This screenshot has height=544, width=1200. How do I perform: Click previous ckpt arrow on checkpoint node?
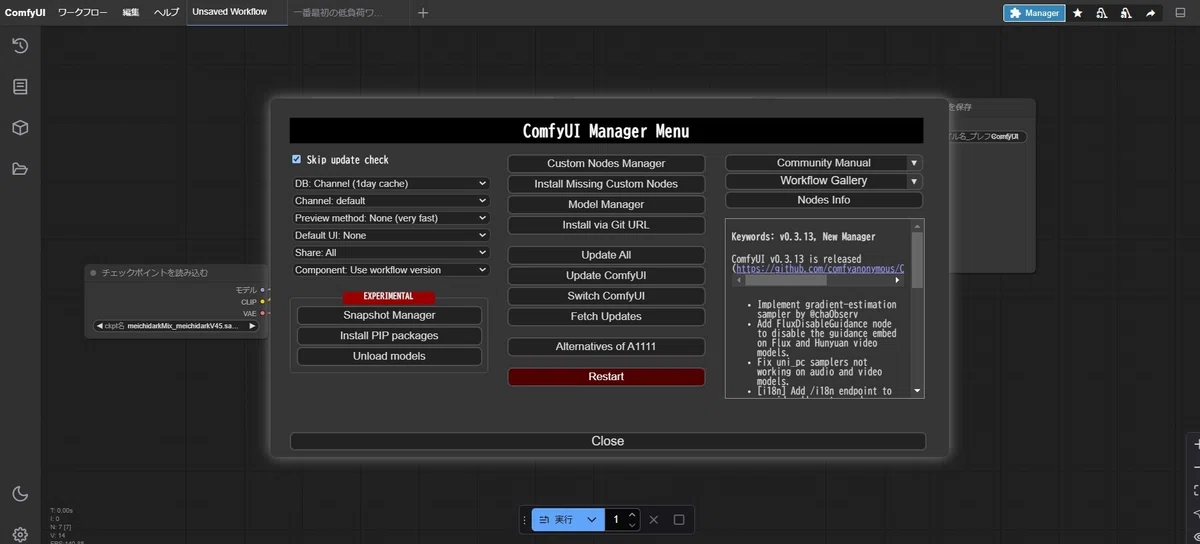pyautogui.click(x=100, y=326)
